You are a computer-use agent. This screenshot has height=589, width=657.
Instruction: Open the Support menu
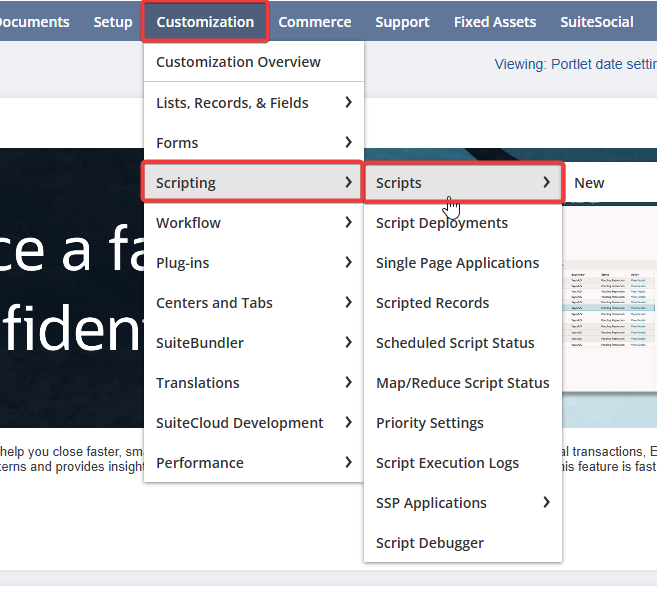pos(402,22)
